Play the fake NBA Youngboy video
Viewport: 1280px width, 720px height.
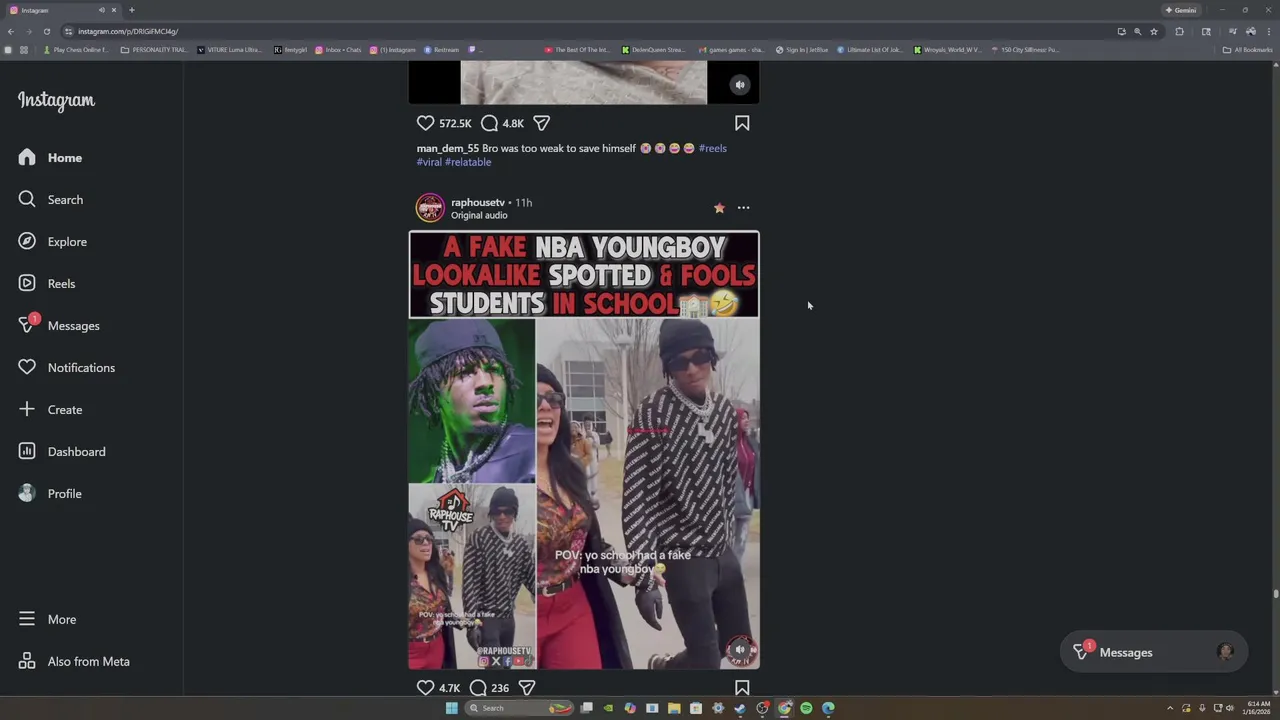point(584,450)
